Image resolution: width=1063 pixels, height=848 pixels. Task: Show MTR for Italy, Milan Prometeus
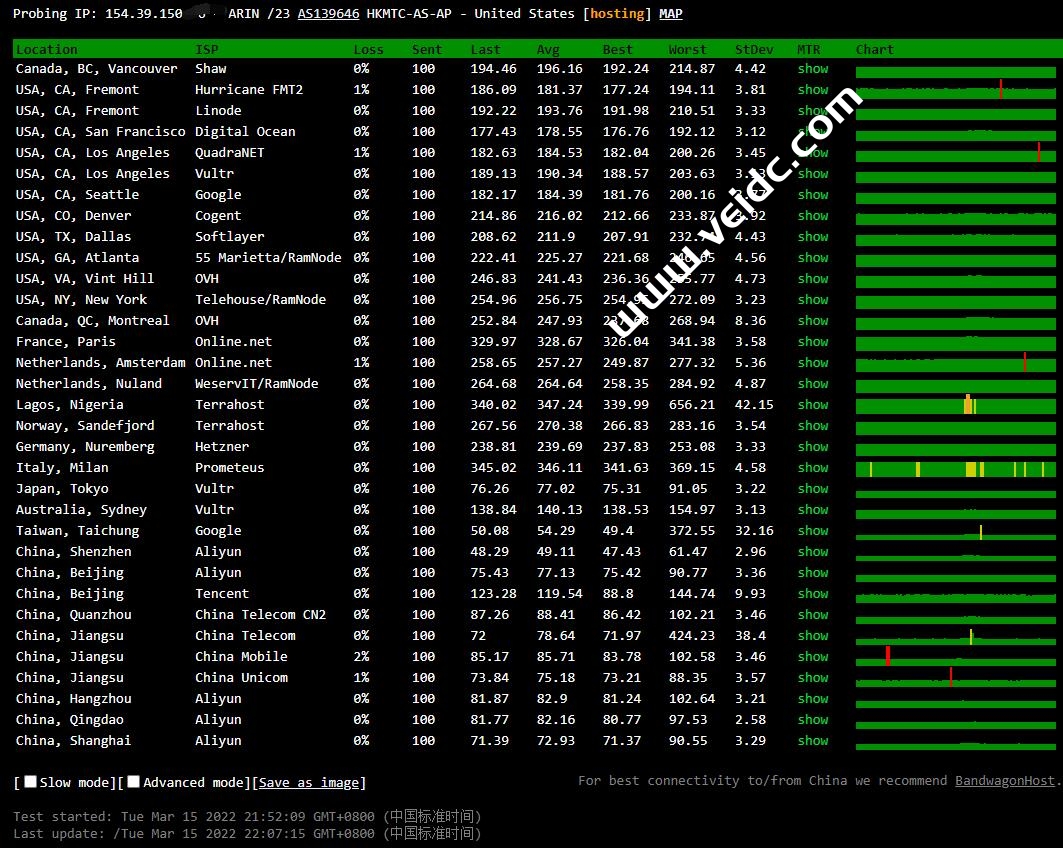point(812,468)
